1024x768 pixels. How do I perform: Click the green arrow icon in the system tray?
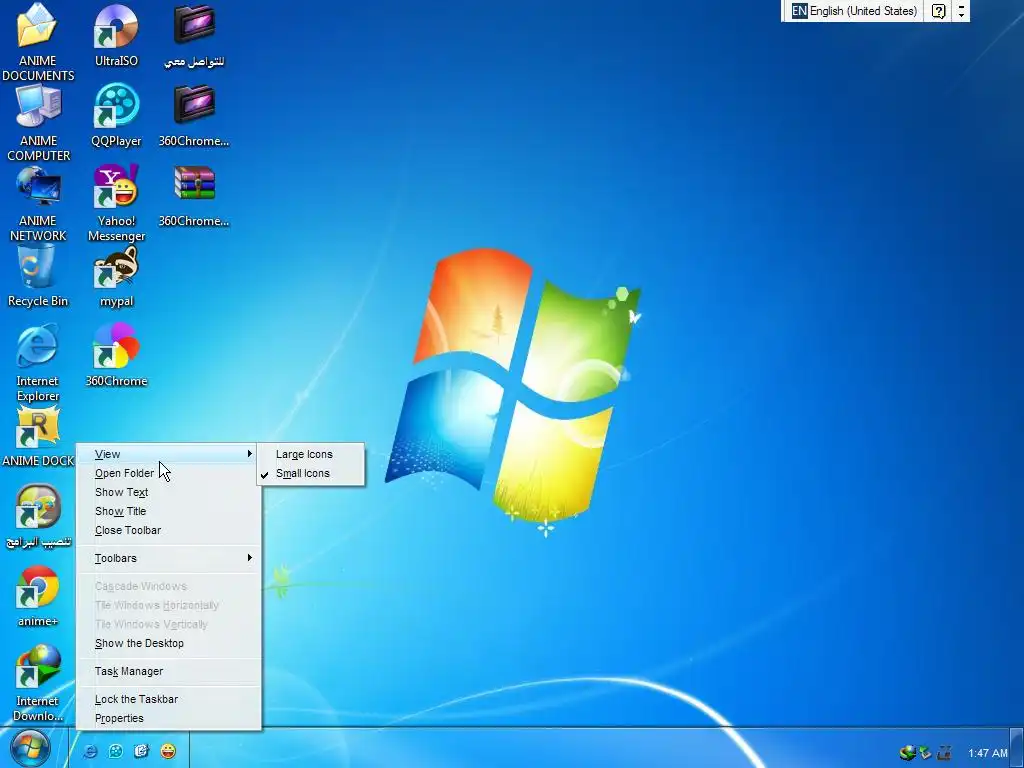(x=925, y=753)
